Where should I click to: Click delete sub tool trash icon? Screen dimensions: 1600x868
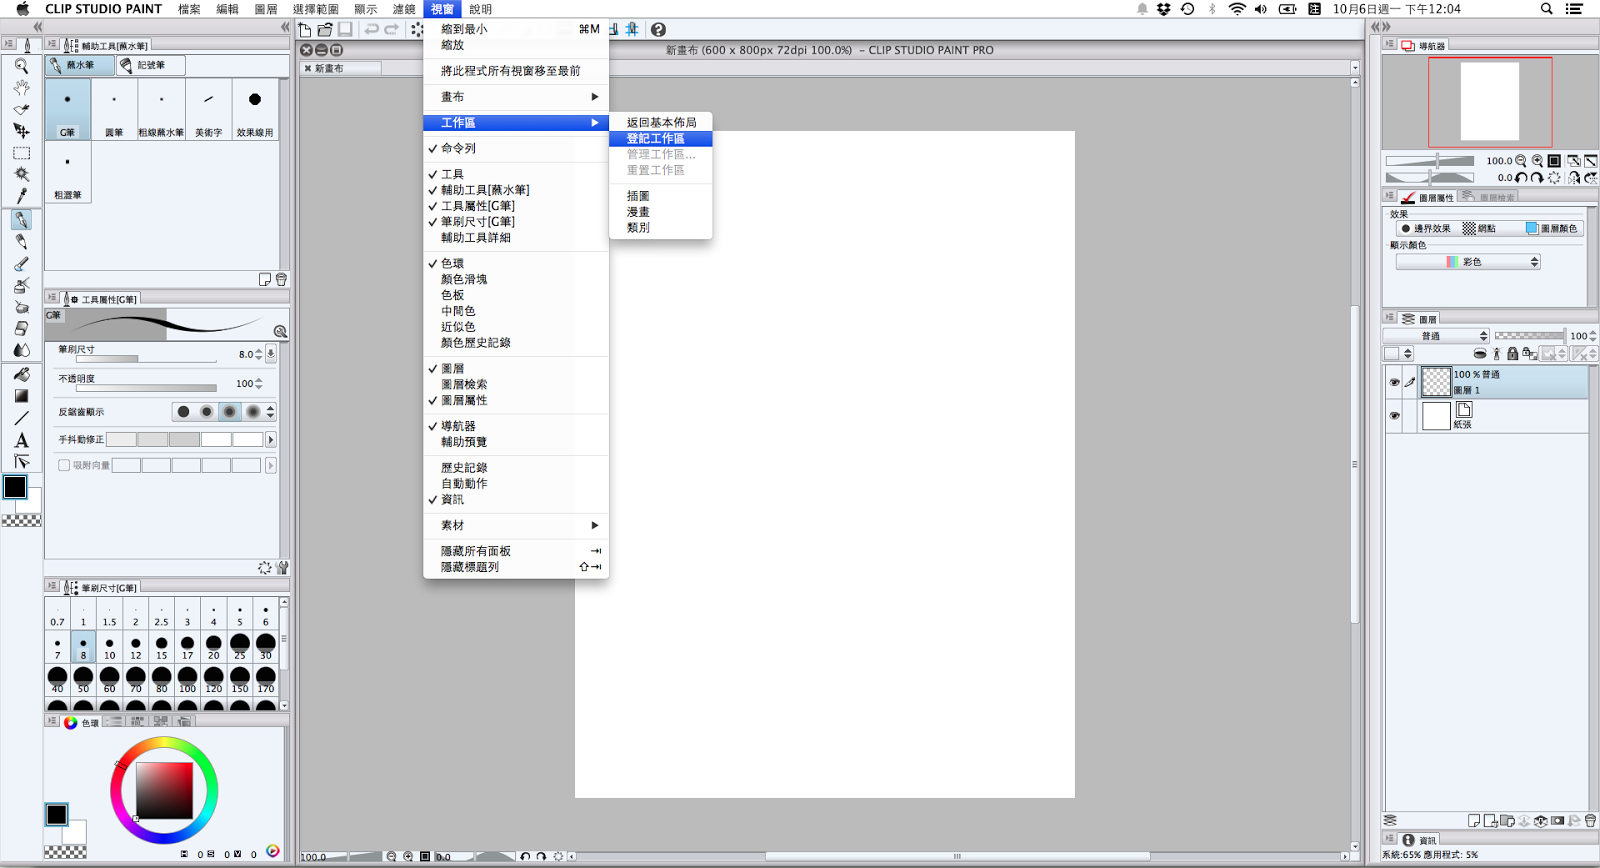pyautogui.click(x=281, y=280)
